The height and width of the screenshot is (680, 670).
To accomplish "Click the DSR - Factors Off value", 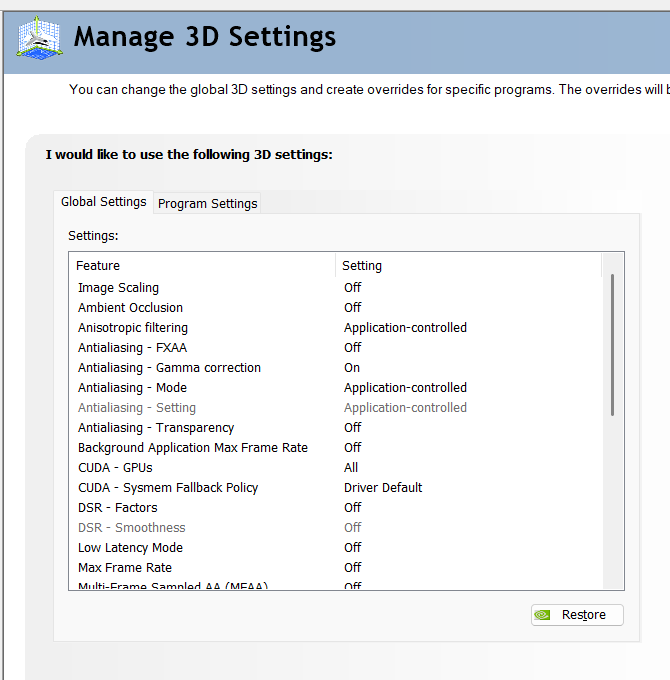I will point(353,507).
